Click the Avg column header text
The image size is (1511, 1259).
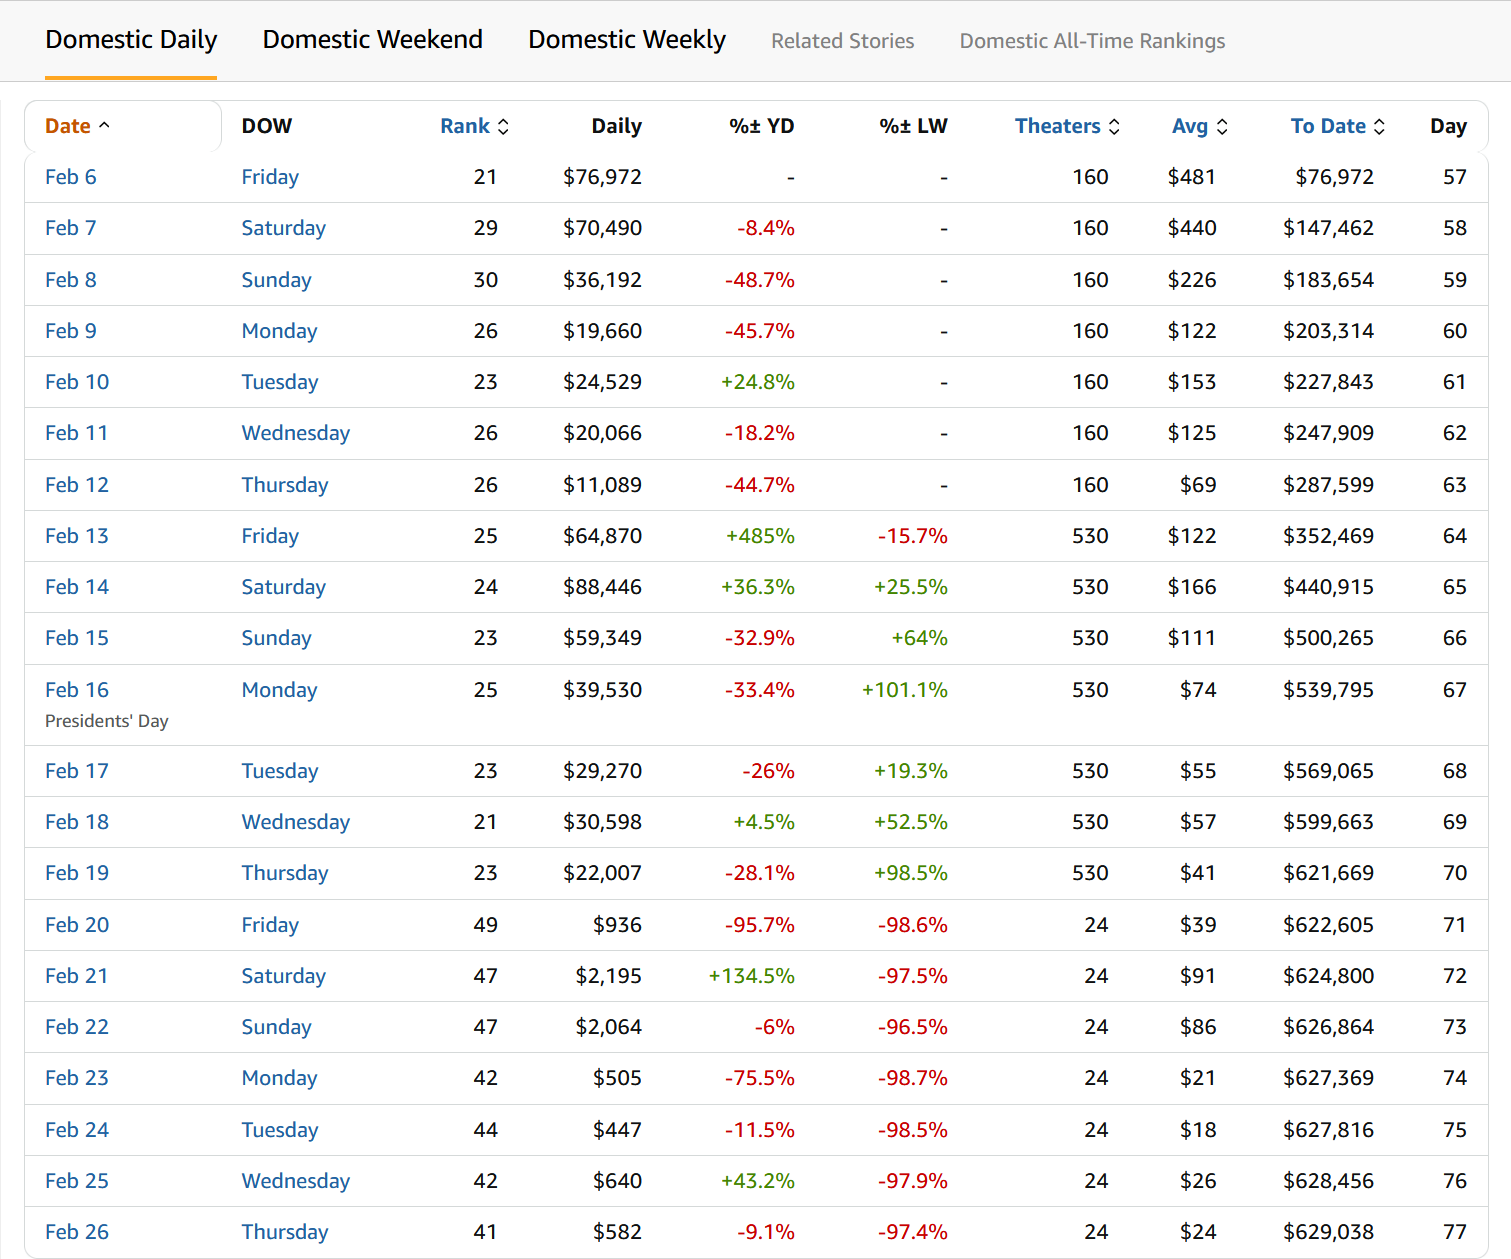(1189, 126)
